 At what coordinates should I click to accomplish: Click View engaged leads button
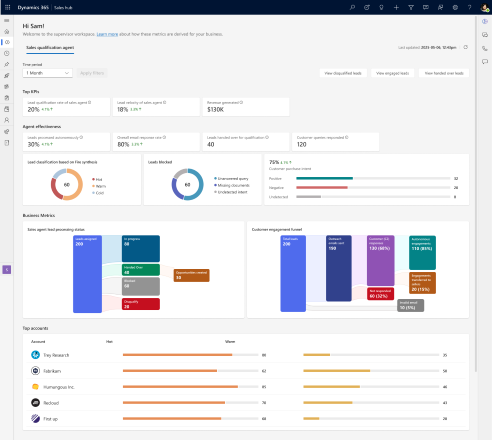pos(392,73)
